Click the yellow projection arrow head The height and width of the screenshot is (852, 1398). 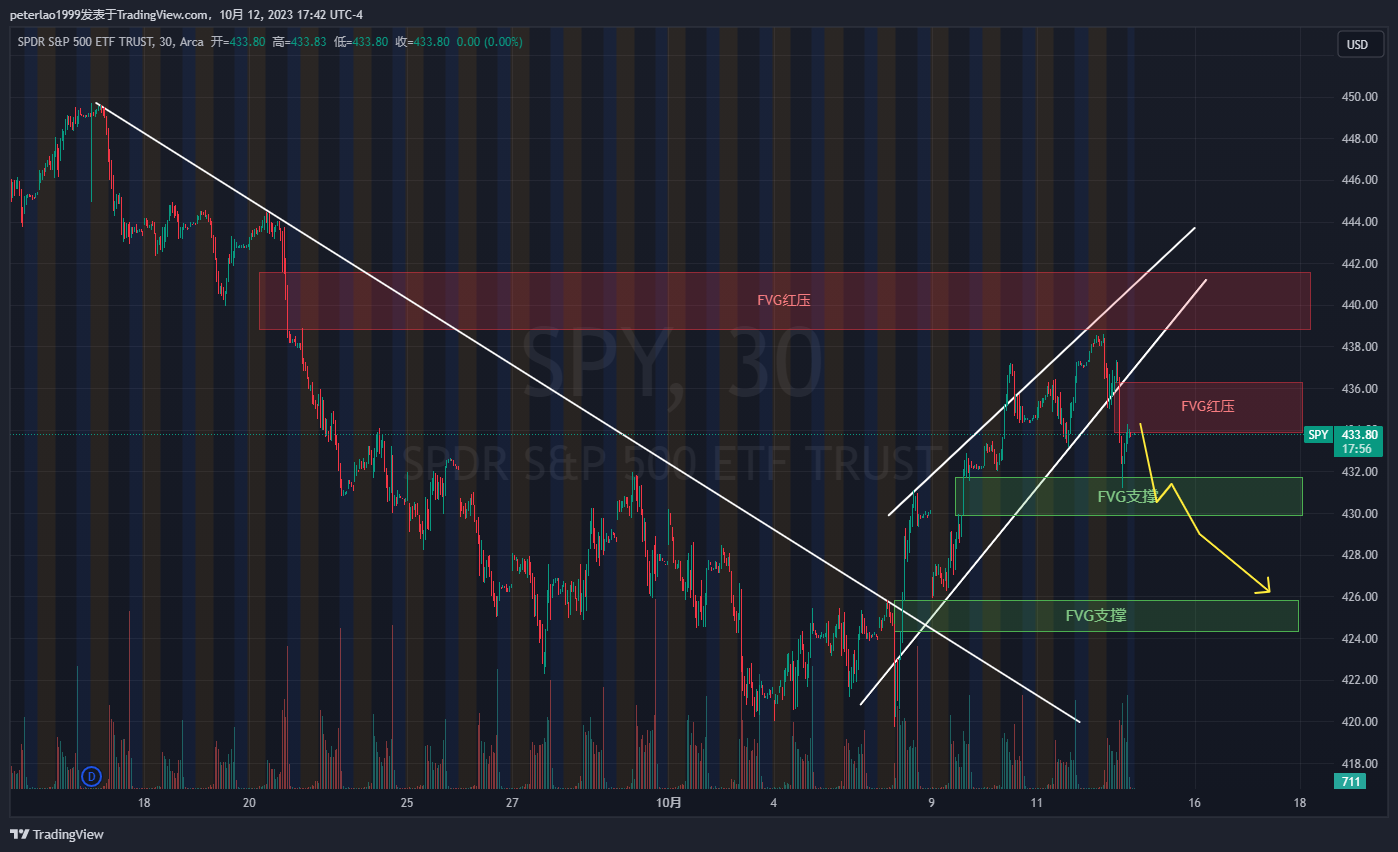(1266, 590)
